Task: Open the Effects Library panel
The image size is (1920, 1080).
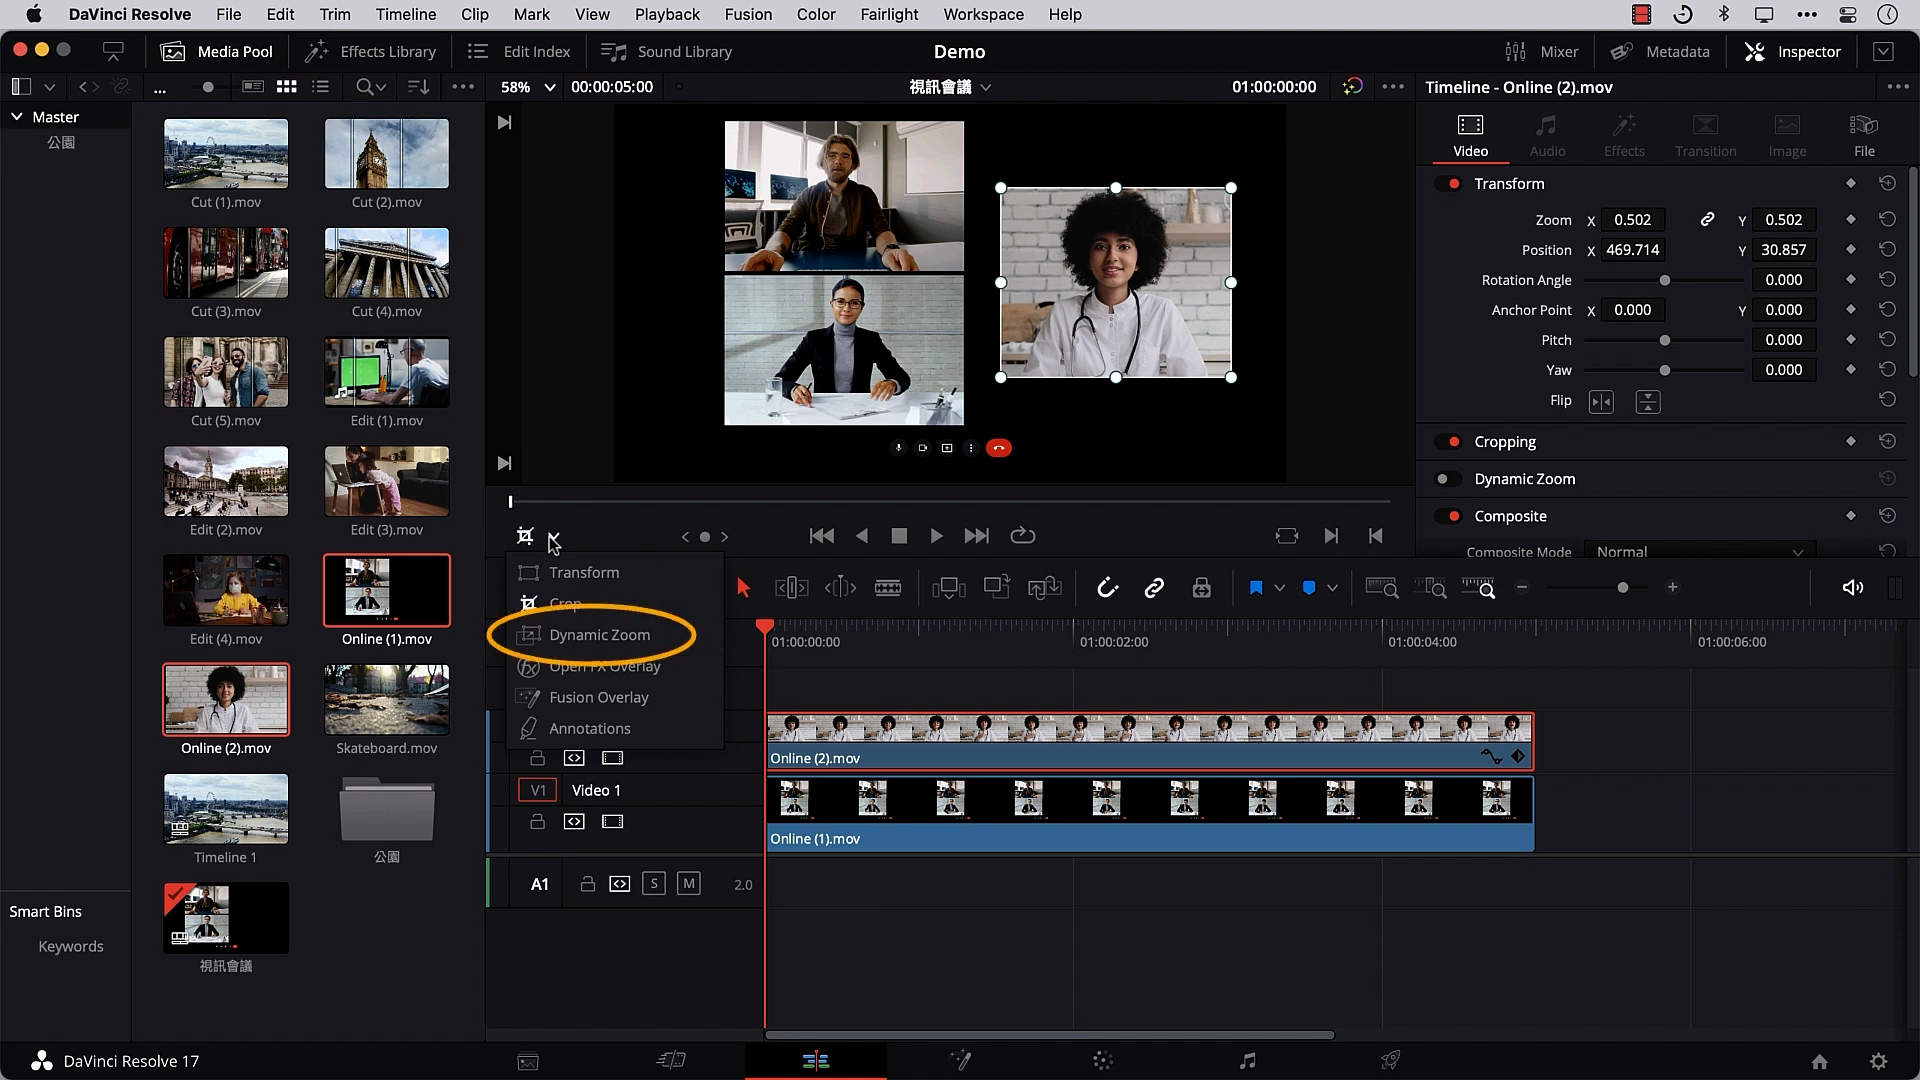Action: tap(371, 51)
